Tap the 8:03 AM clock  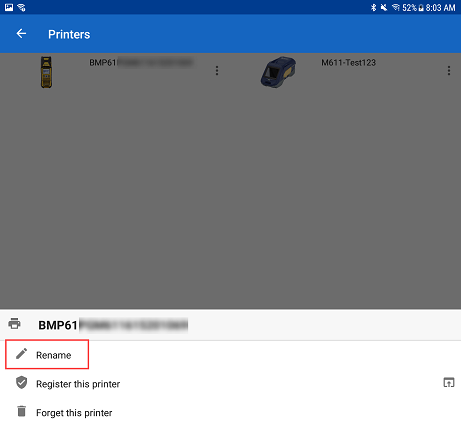[440, 7]
